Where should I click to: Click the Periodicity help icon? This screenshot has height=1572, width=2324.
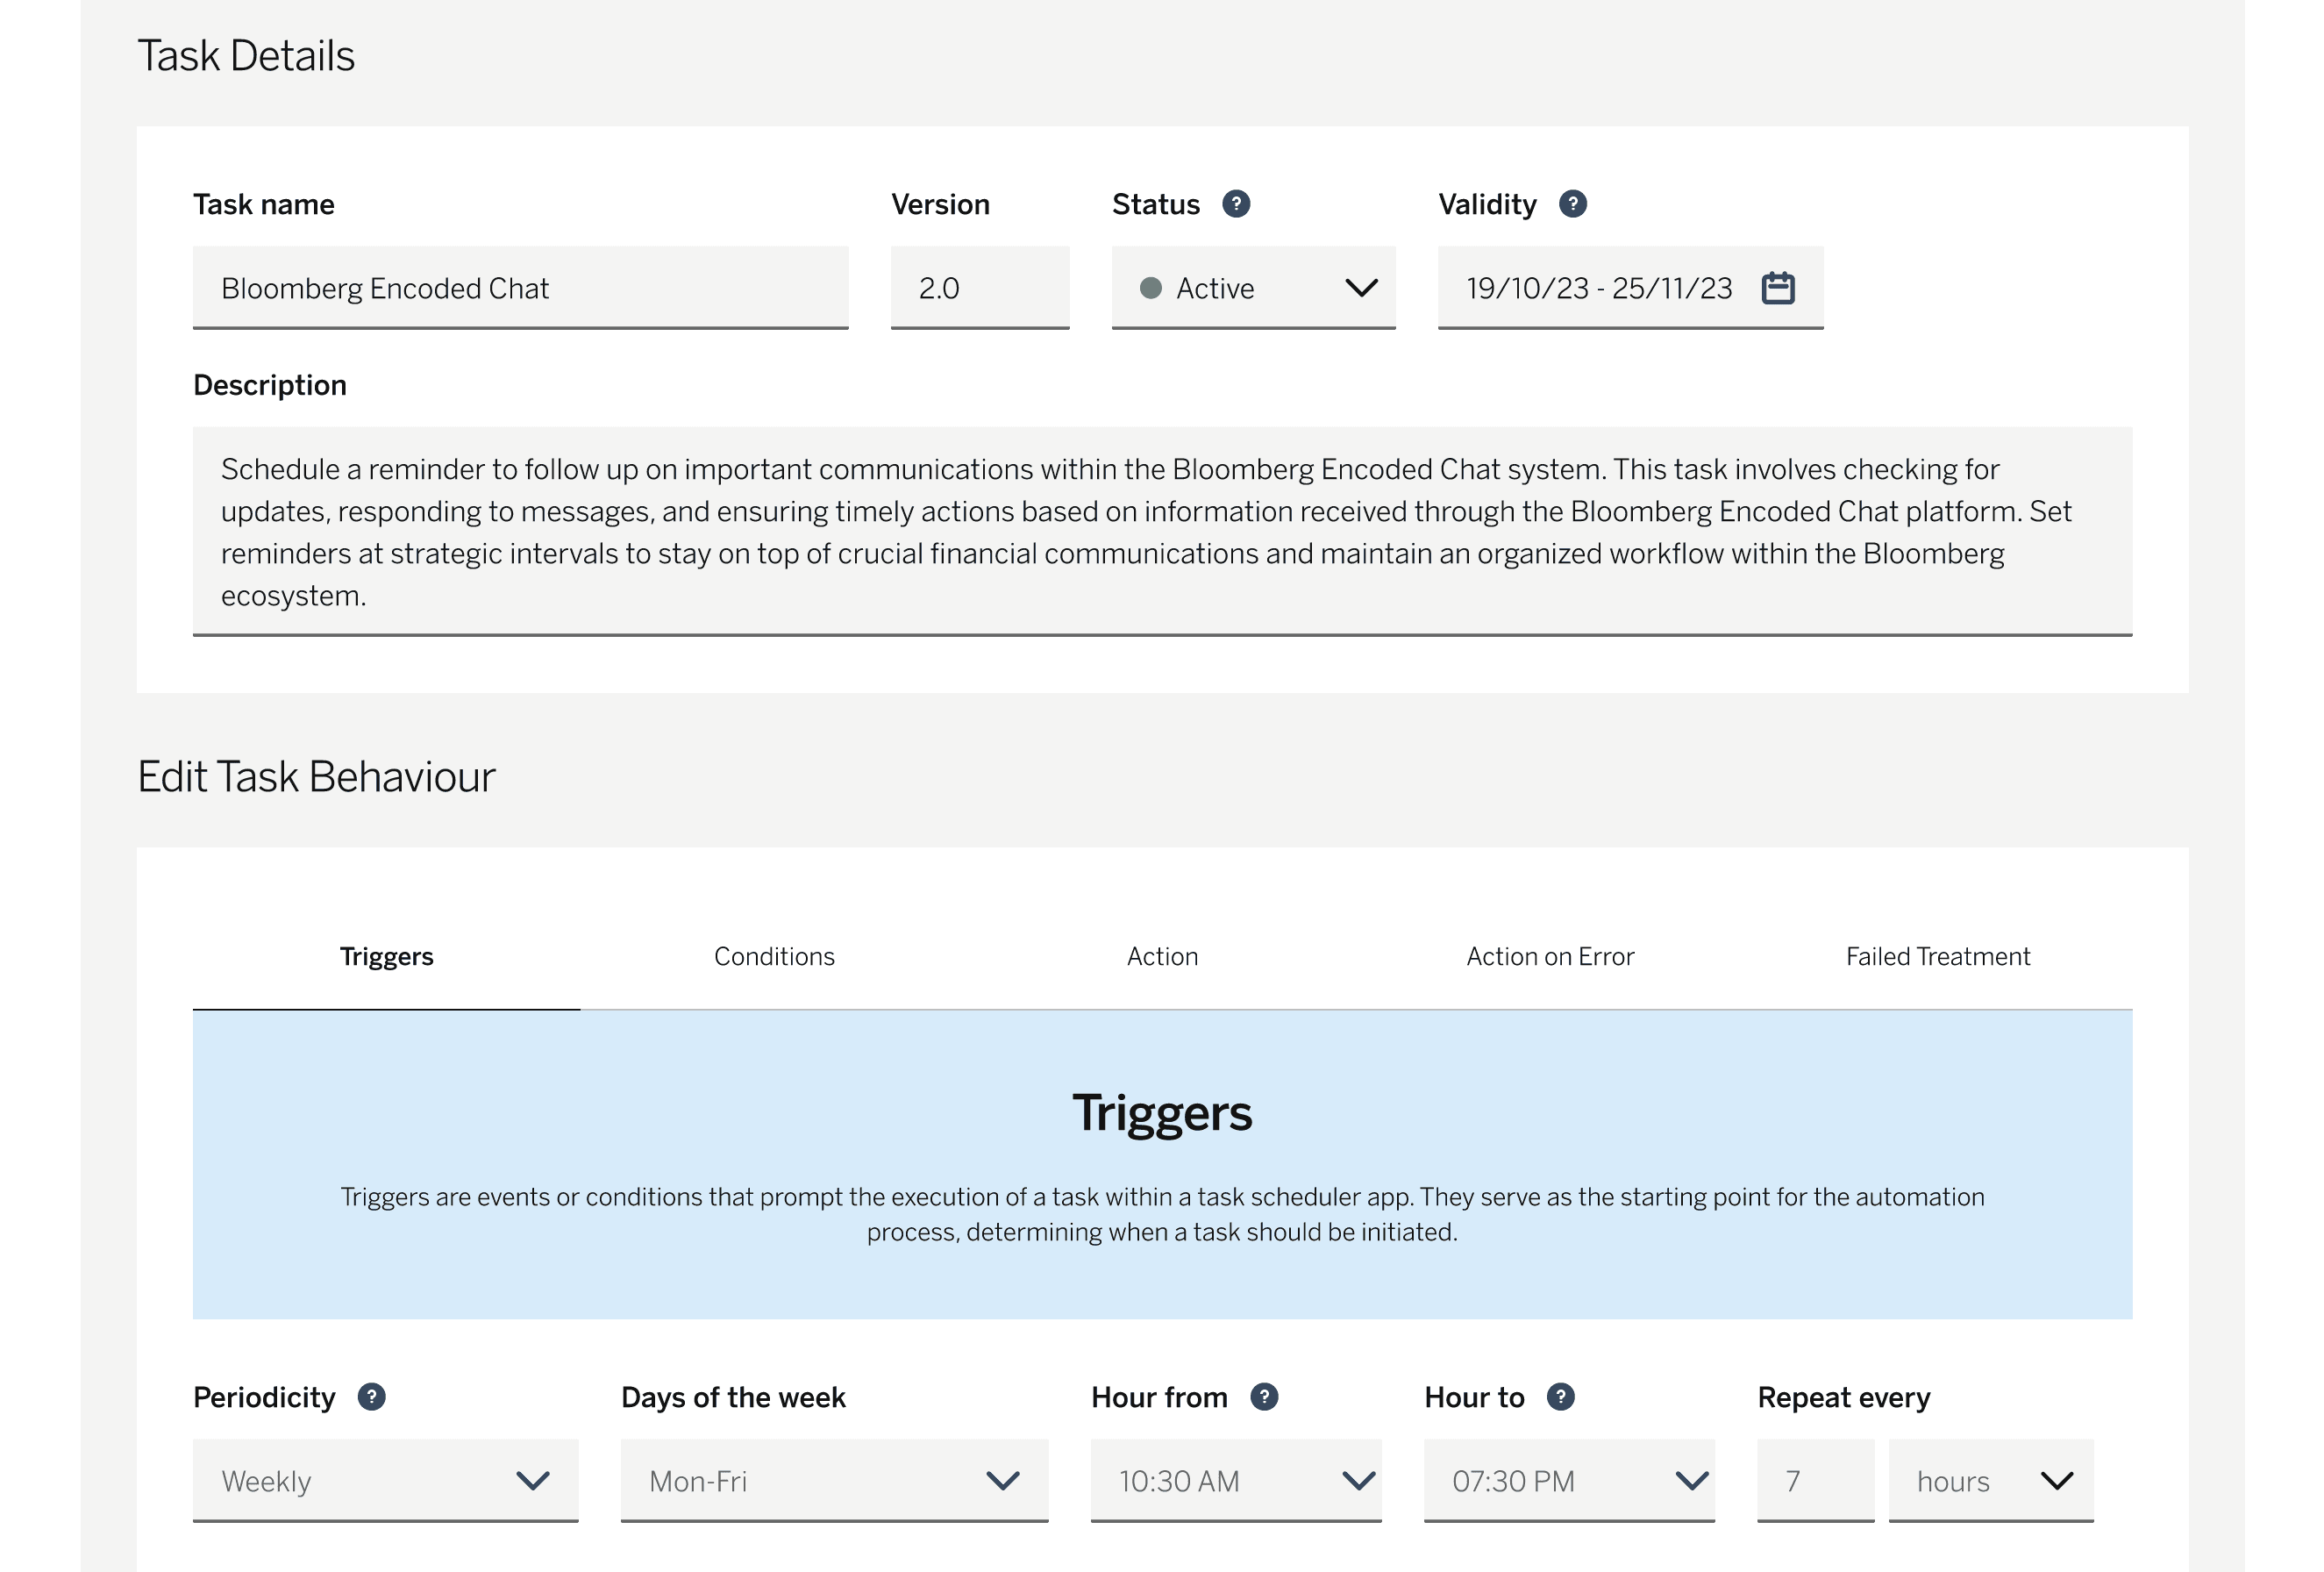[371, 1396]
